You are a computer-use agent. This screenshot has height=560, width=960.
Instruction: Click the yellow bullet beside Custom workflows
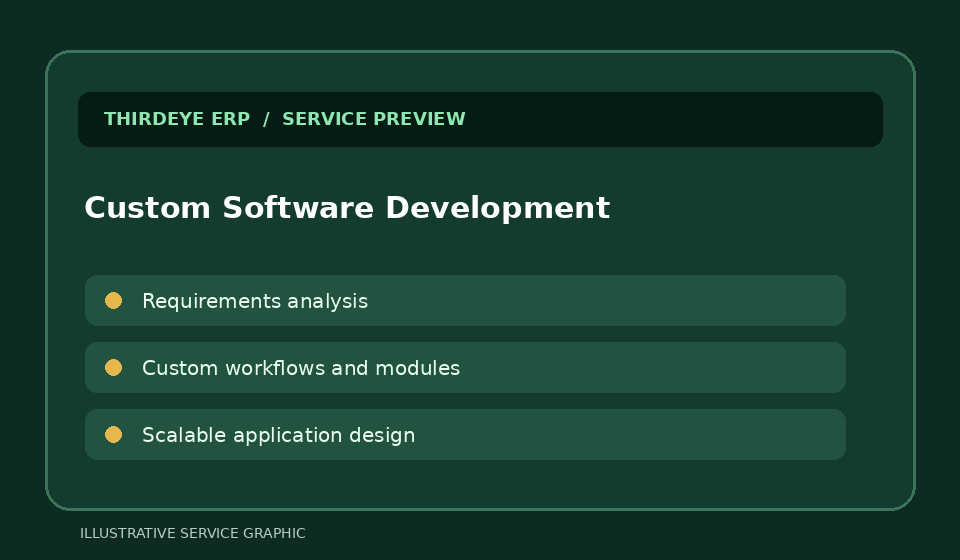pyautogui.click(x=113, y=368)
